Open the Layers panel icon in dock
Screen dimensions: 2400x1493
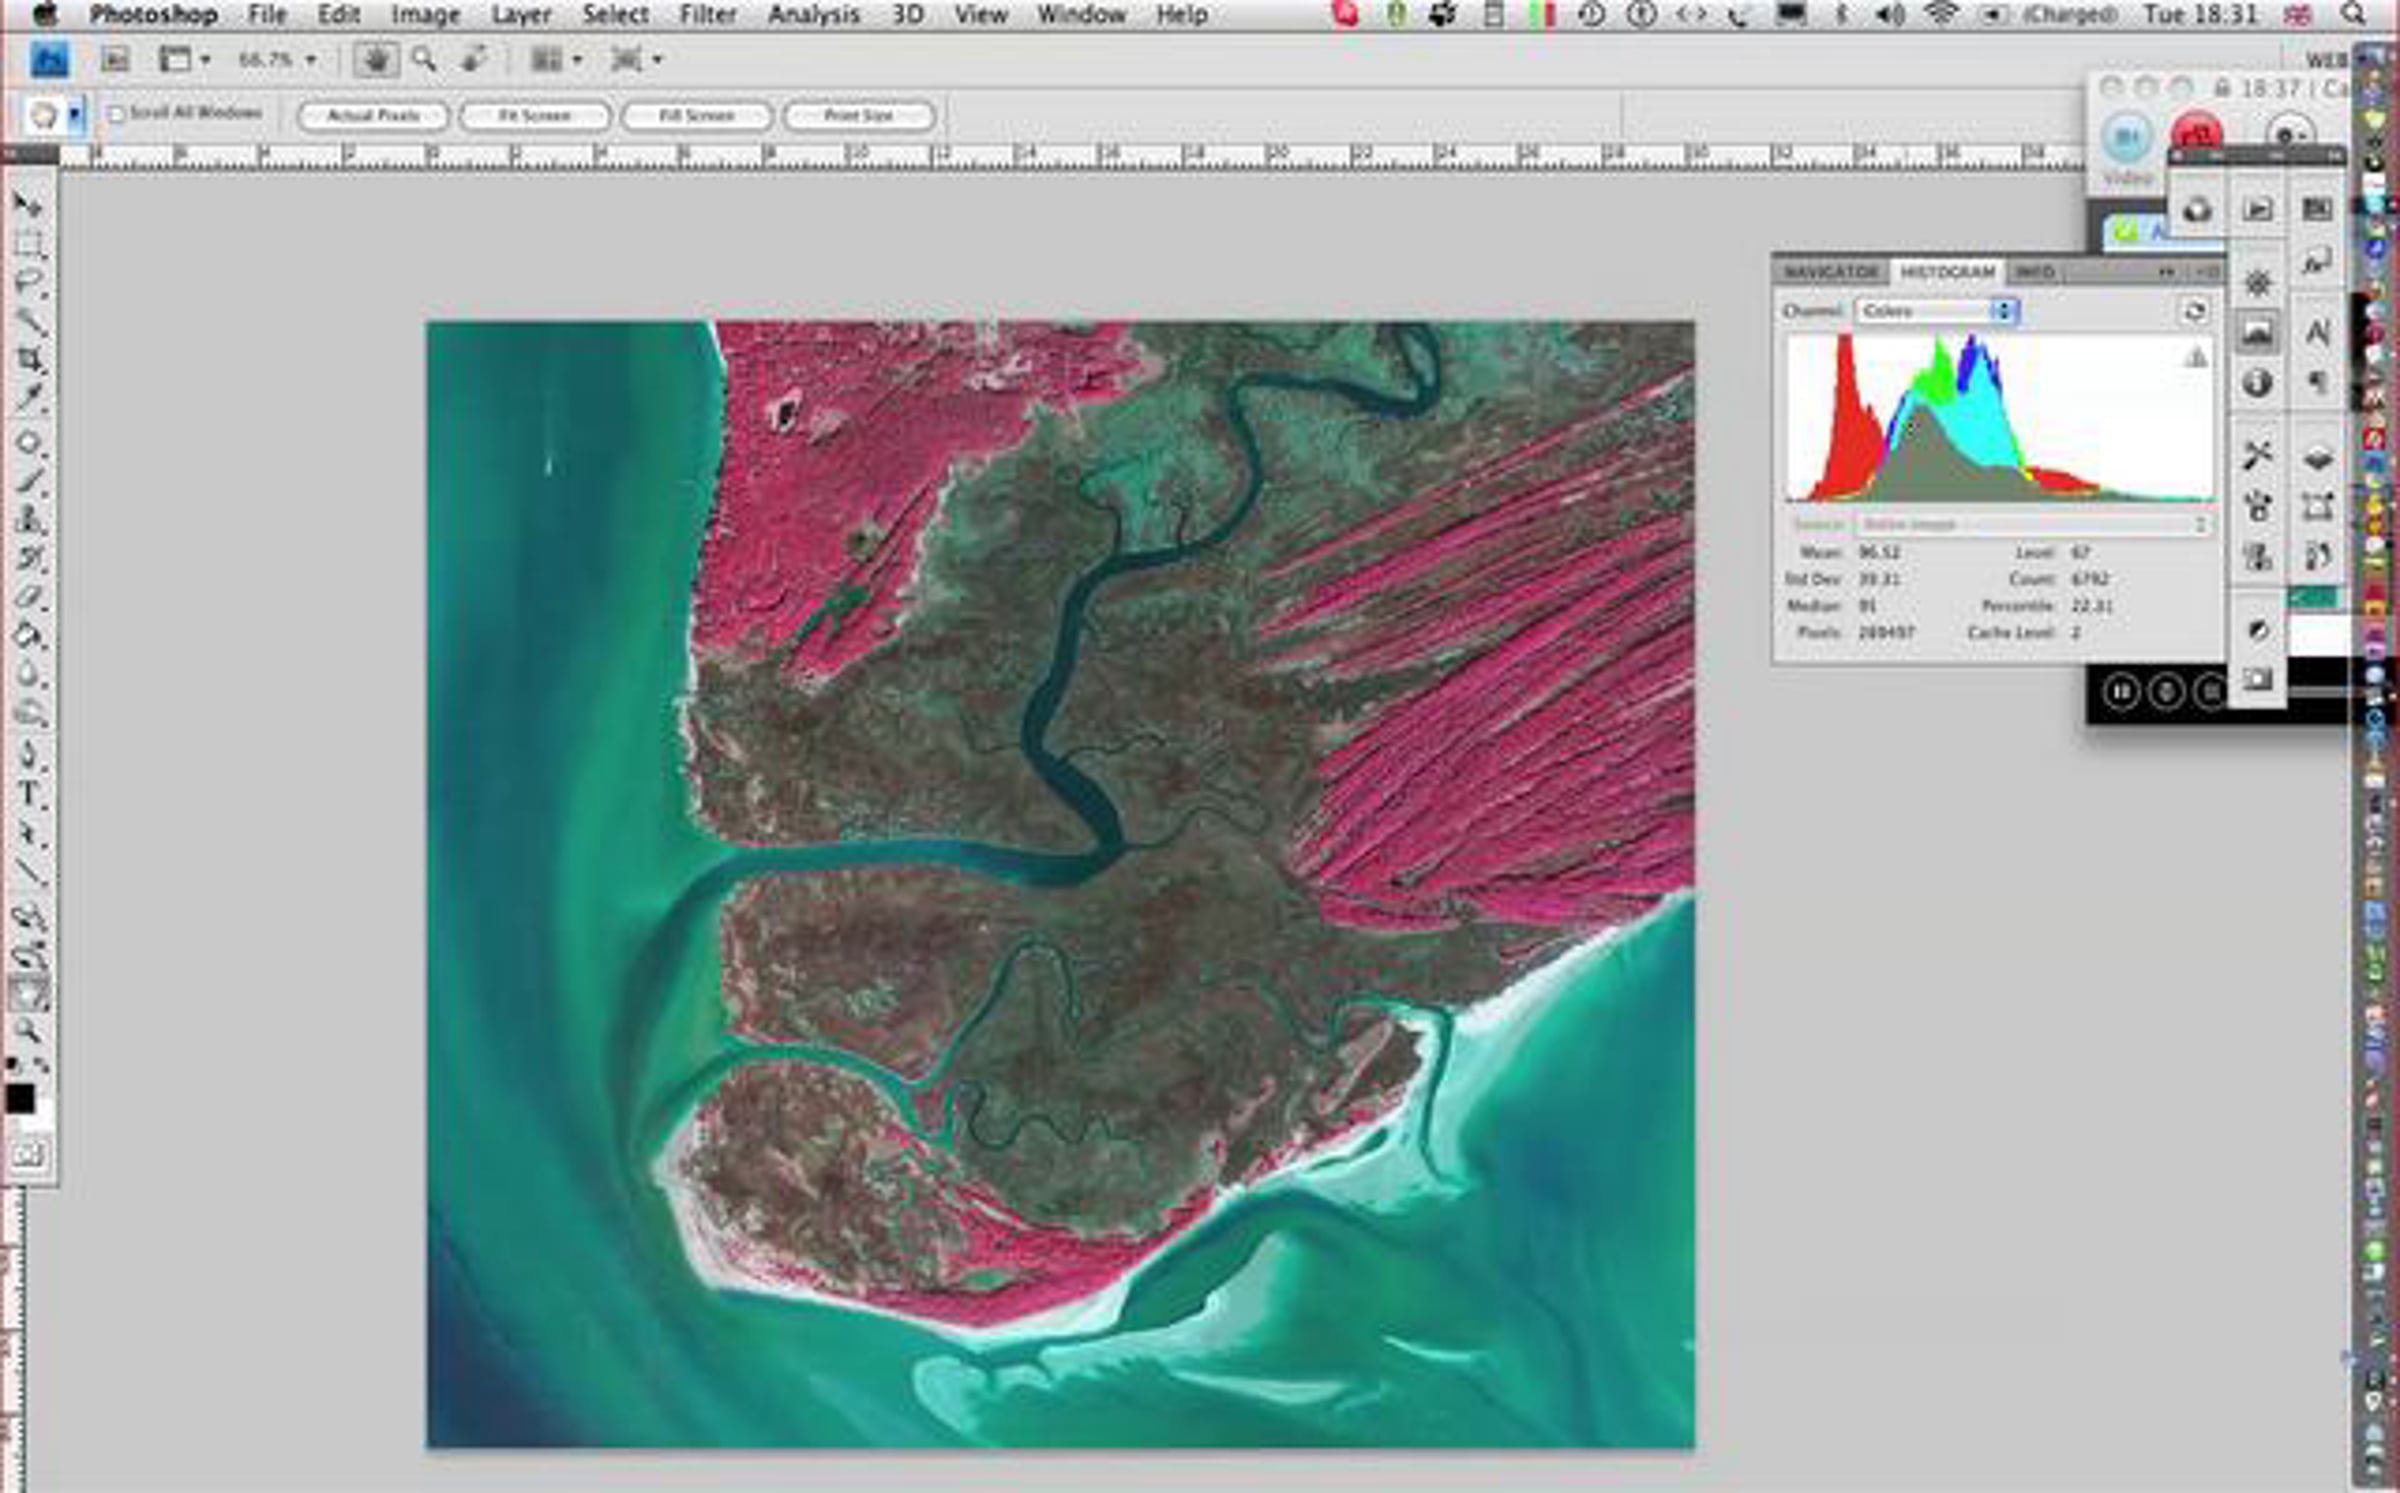(x=2318, y=458)
